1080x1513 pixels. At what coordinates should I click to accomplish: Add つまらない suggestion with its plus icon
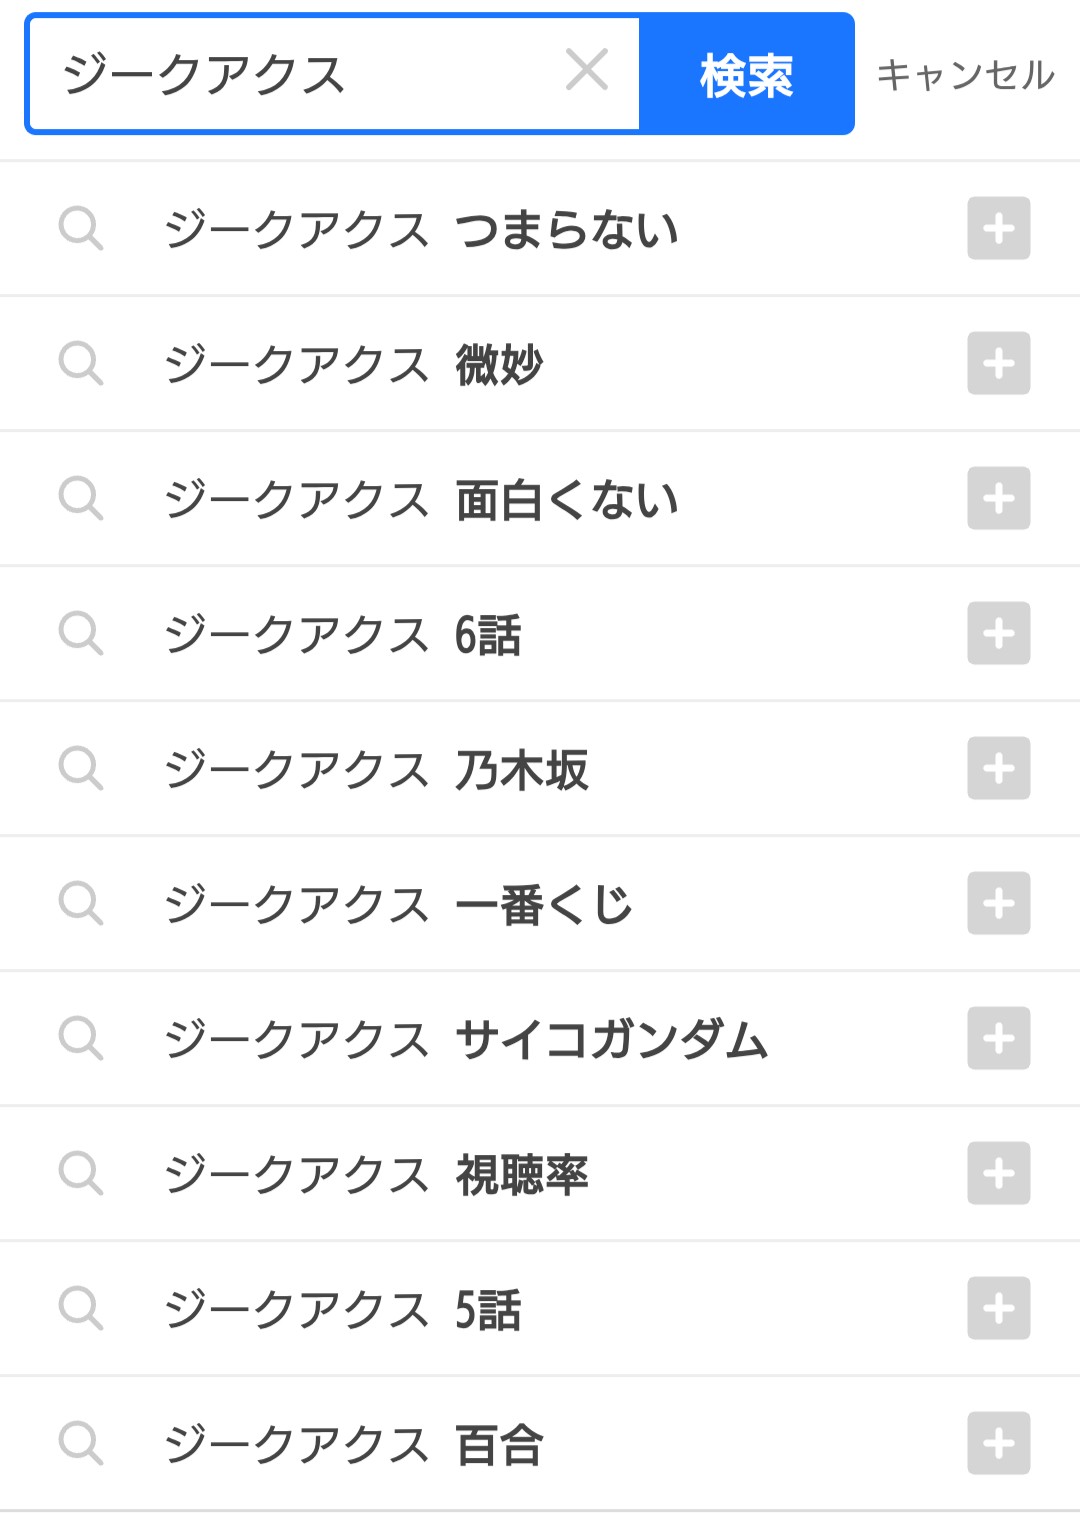[x=998, y=228]
